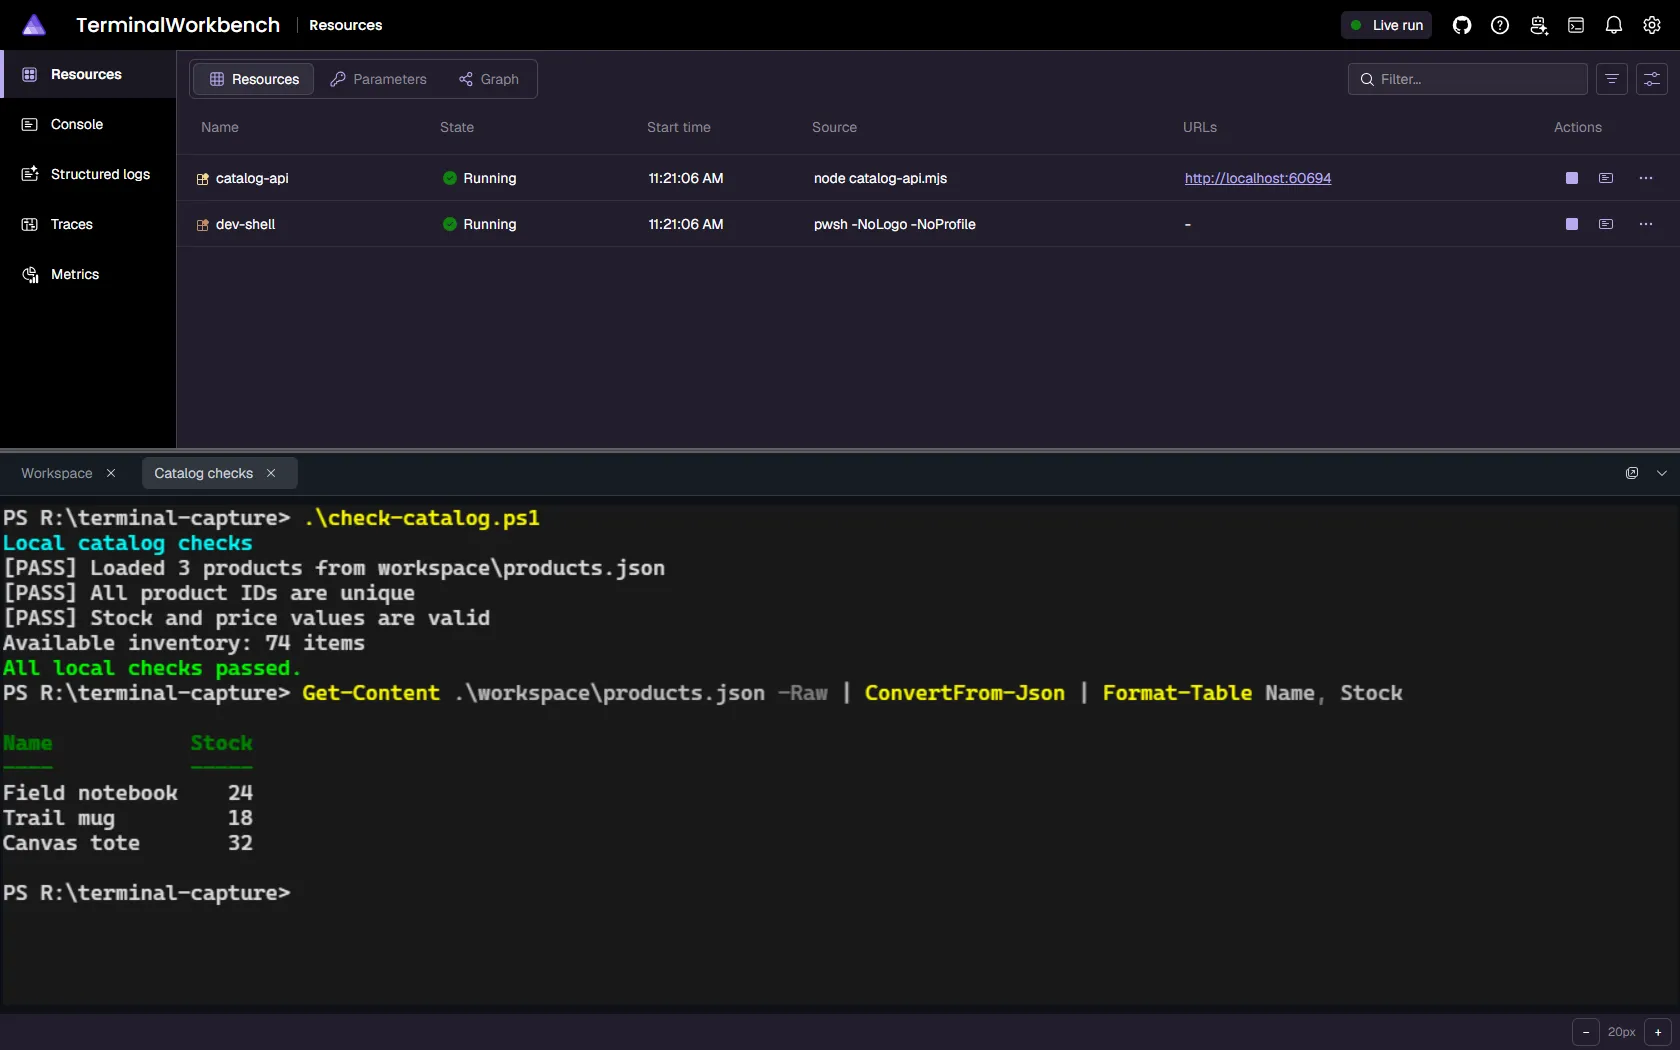Pop out the terminal panel

click(1632, 473)
